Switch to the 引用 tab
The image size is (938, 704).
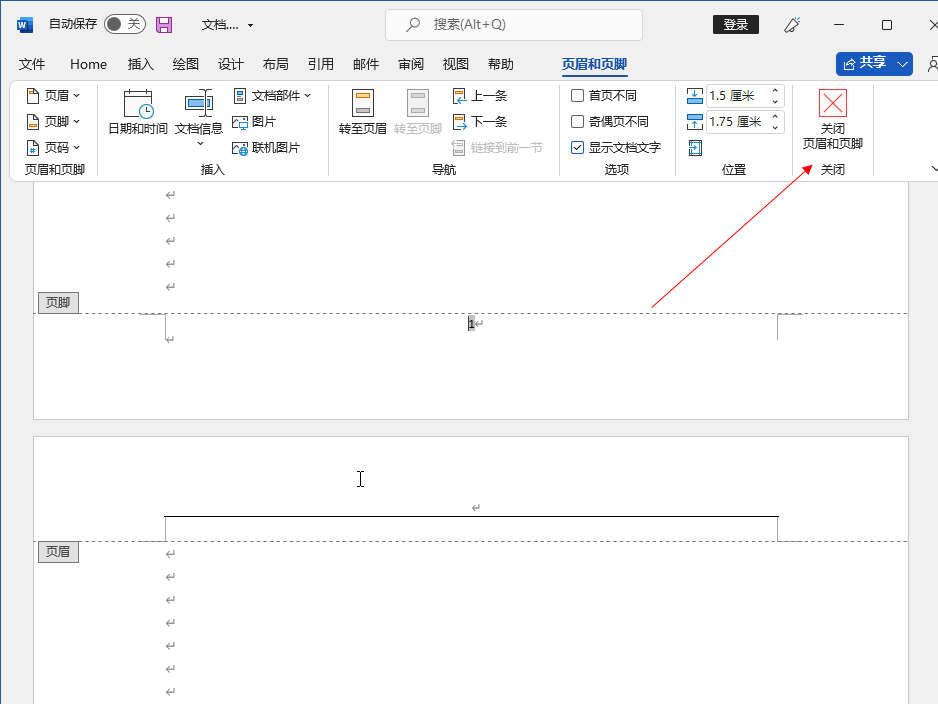coord(321,64)
